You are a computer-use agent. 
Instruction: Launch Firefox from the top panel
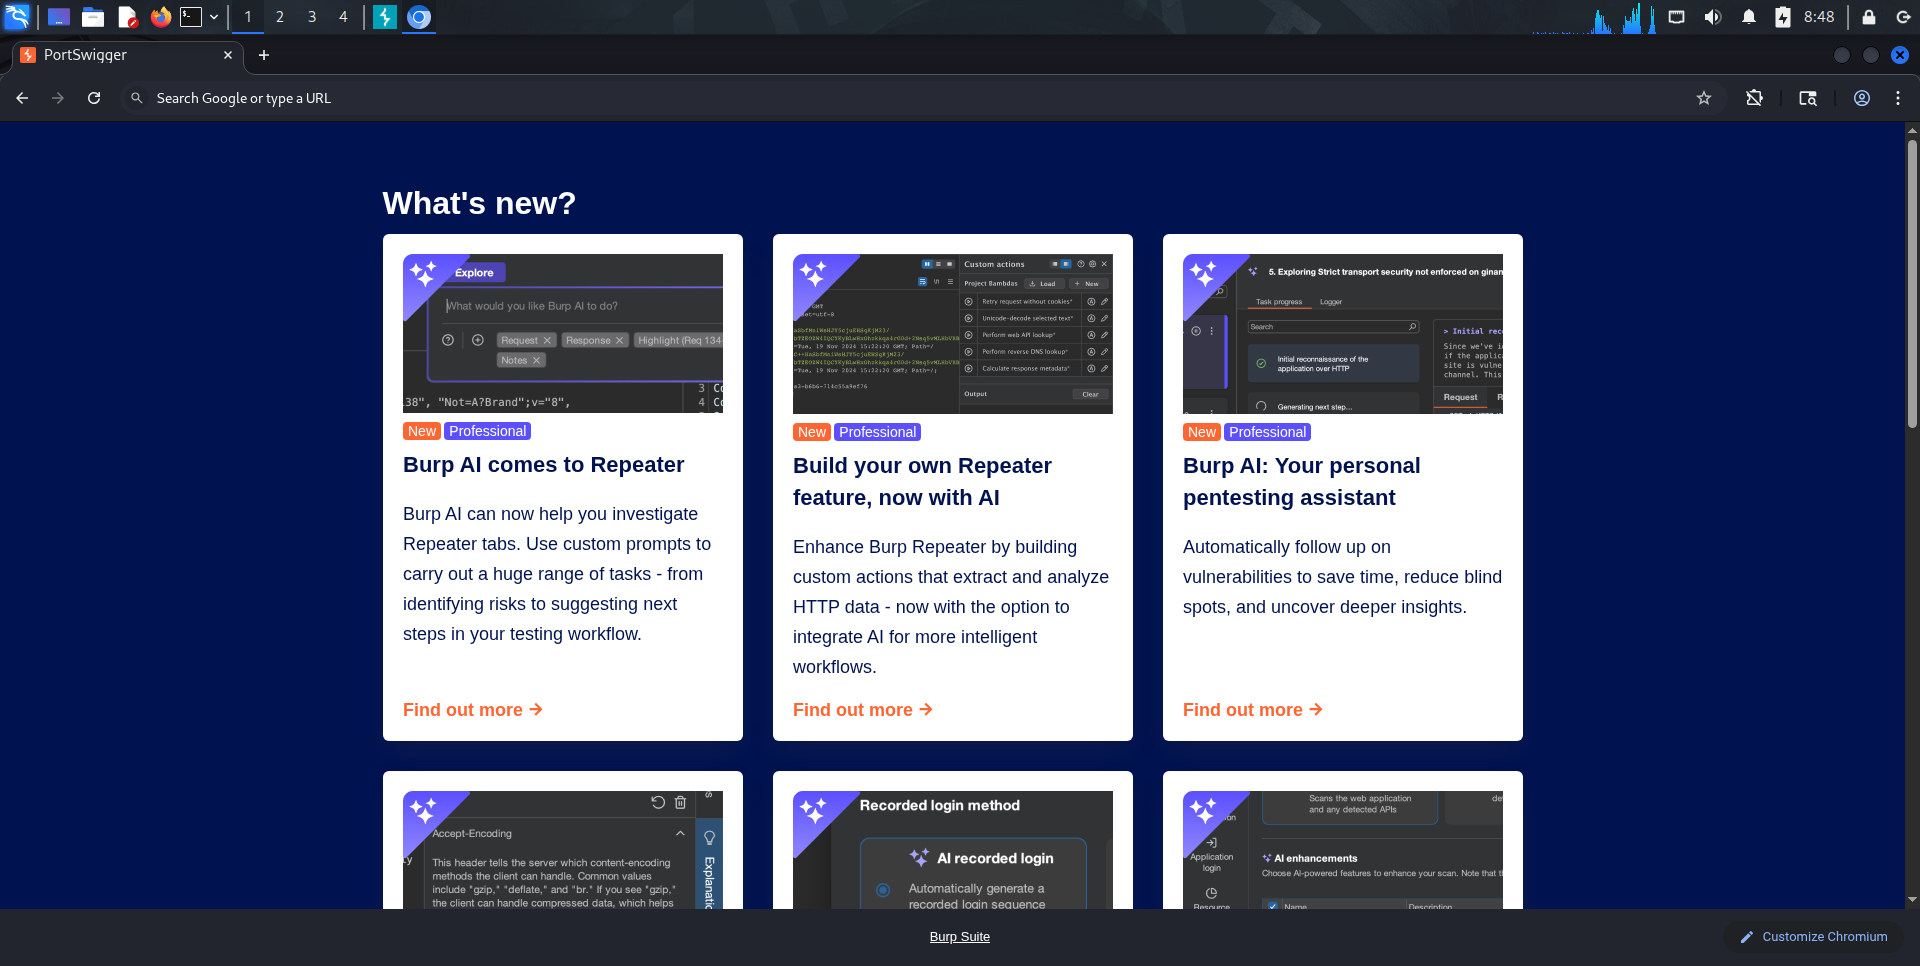(160, 17)
